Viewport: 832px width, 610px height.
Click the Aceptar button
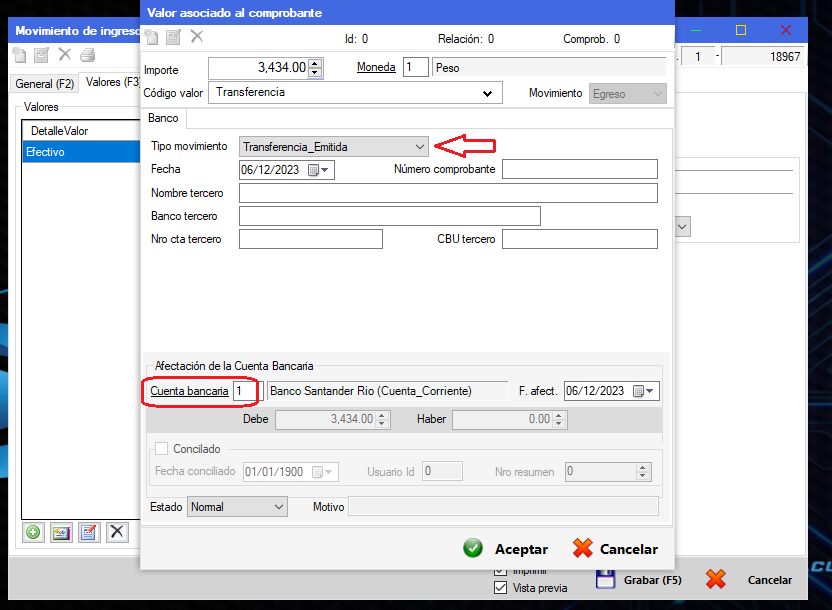point(506,549)
